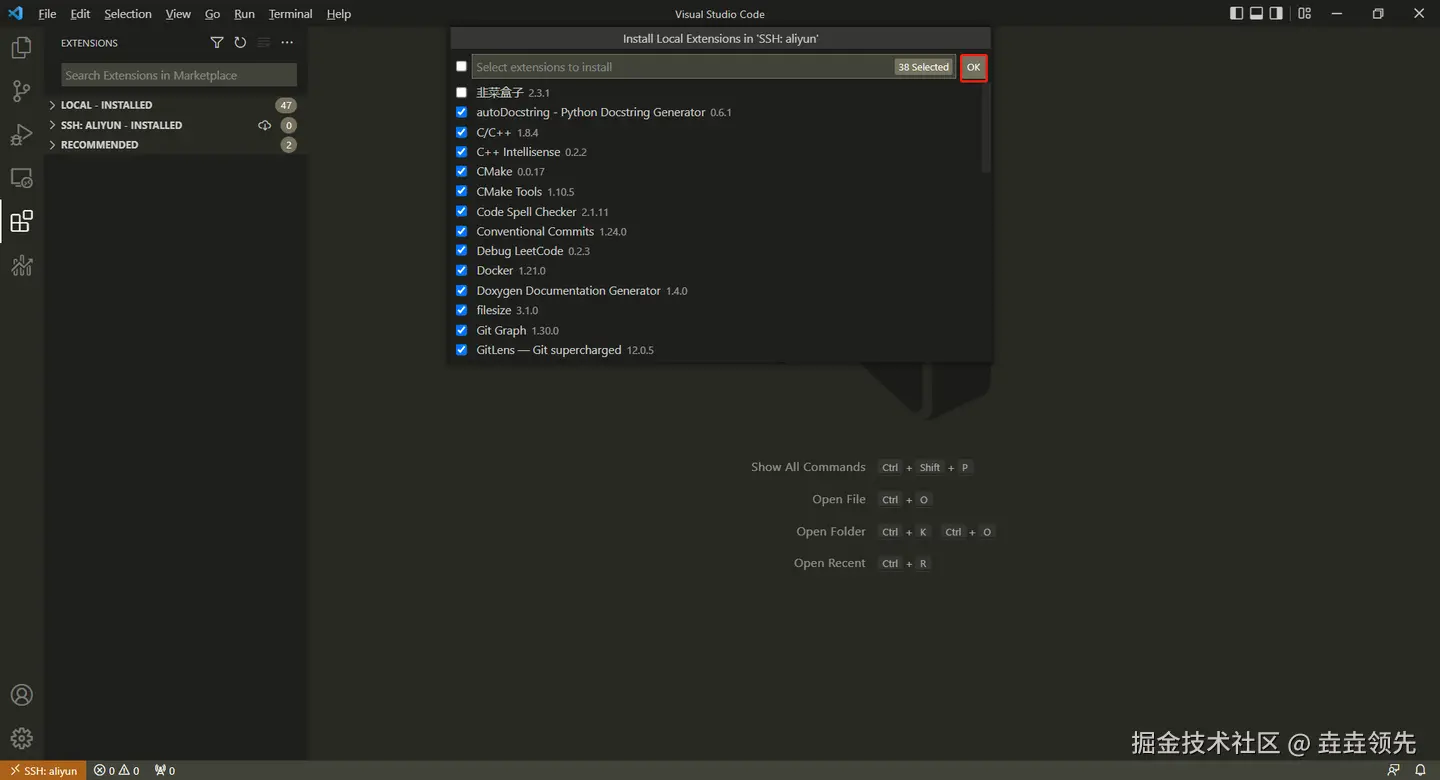Check the 韭菜盒子 extension checkbox
Viewport: 1440px width, 780px height.
[461, 92]
